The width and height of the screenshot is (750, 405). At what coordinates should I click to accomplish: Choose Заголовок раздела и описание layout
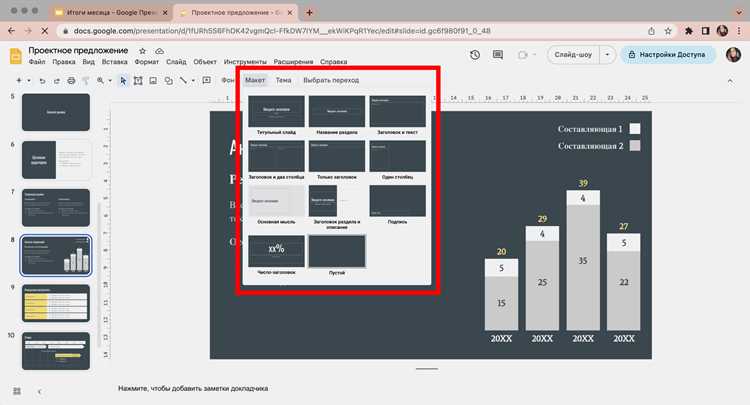pyautogui.click(x=337, y=208)
